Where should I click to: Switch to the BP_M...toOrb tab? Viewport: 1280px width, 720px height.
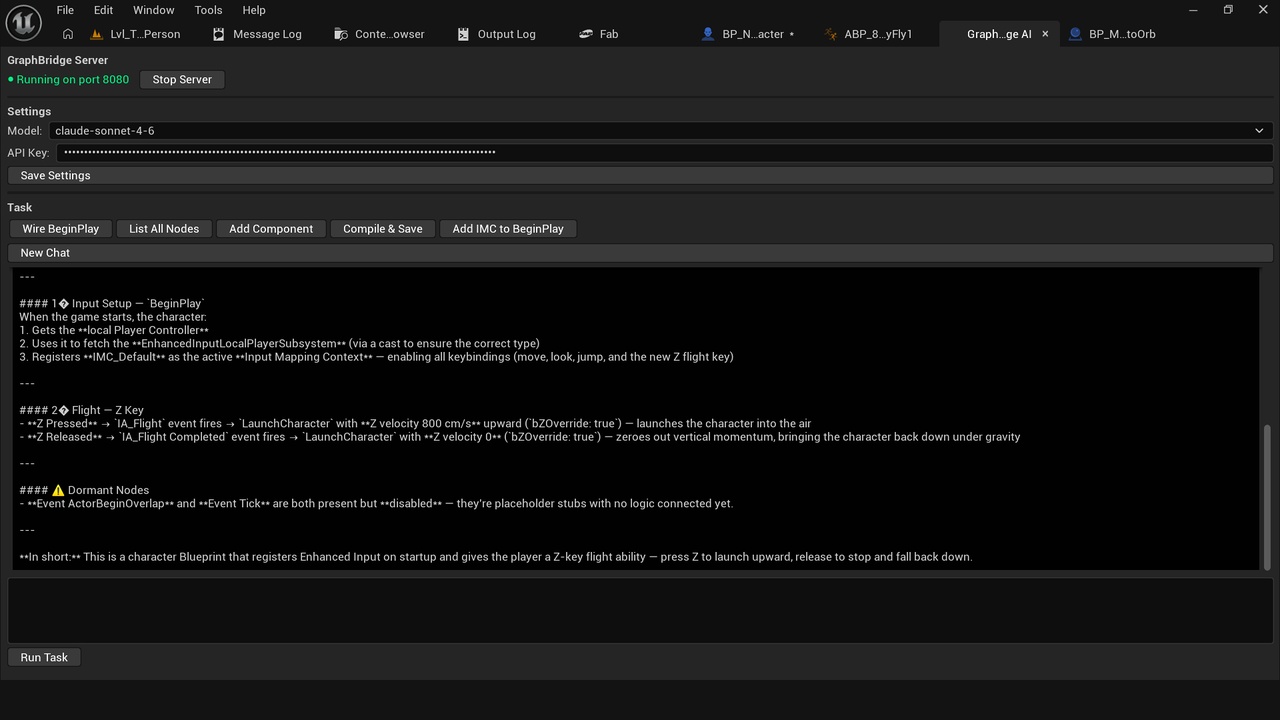(1122, 34)
